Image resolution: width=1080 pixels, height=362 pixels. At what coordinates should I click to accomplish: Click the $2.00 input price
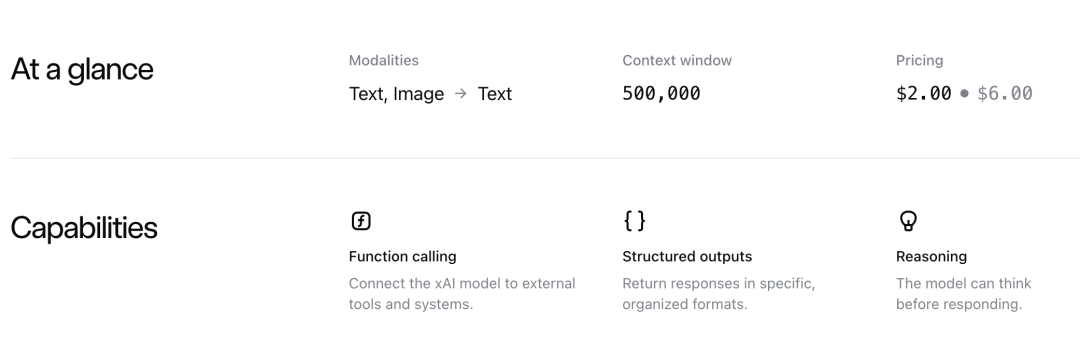tap(924, 93)
